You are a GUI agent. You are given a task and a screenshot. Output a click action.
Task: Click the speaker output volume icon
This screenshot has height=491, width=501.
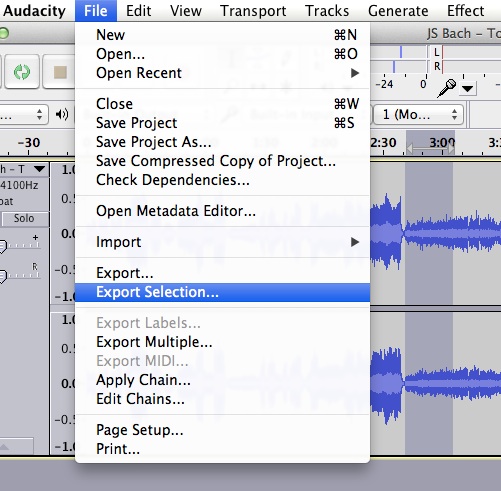pos(62,115)
